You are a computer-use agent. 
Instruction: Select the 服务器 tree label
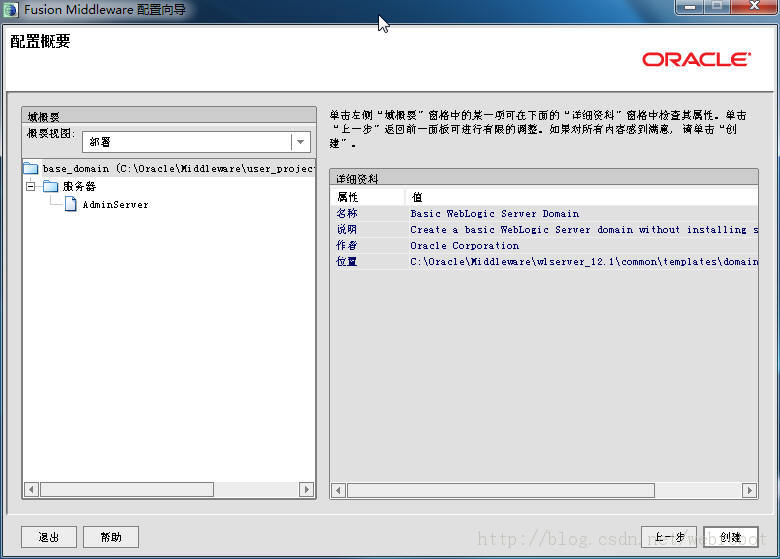coord(80,186)
